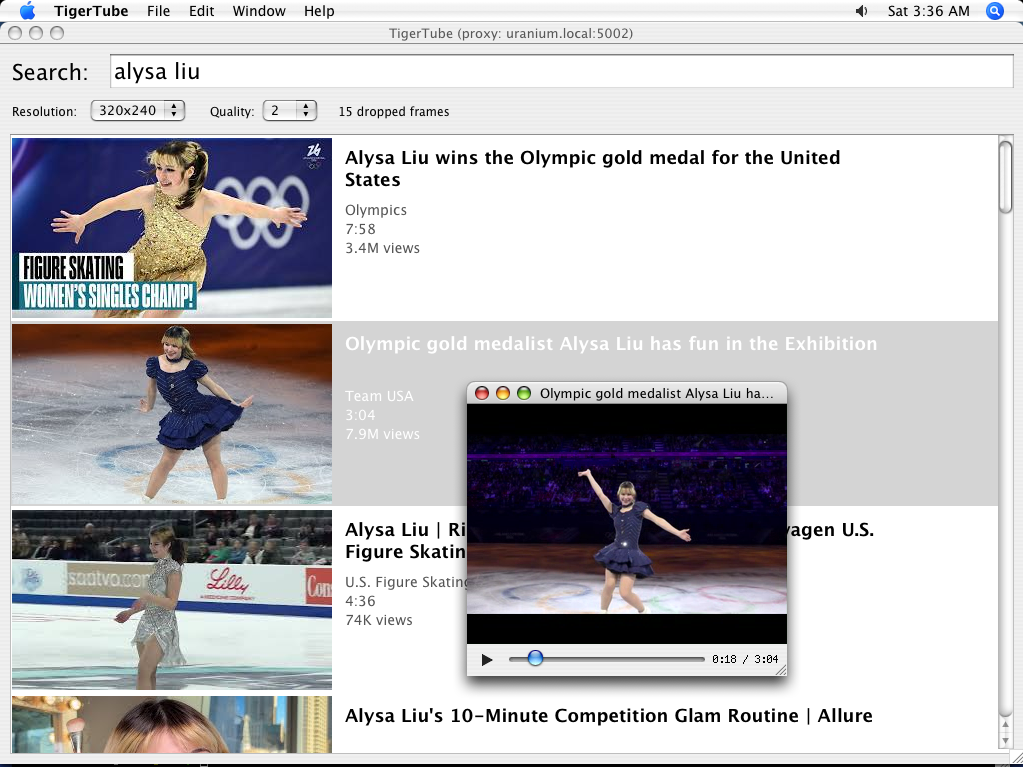Open the Resolution 320x240 dropdown
Screen dimensions: 1023x767
pos(138,111)
